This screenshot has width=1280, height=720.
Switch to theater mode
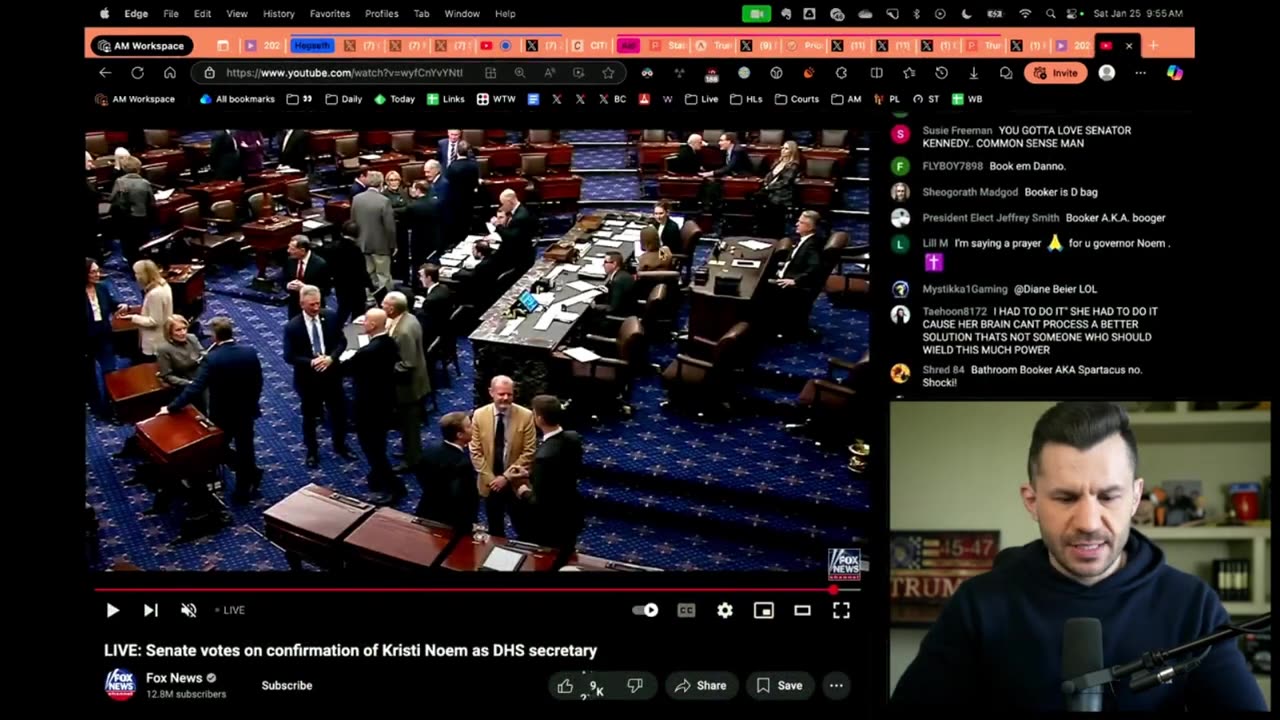[802, 610]
